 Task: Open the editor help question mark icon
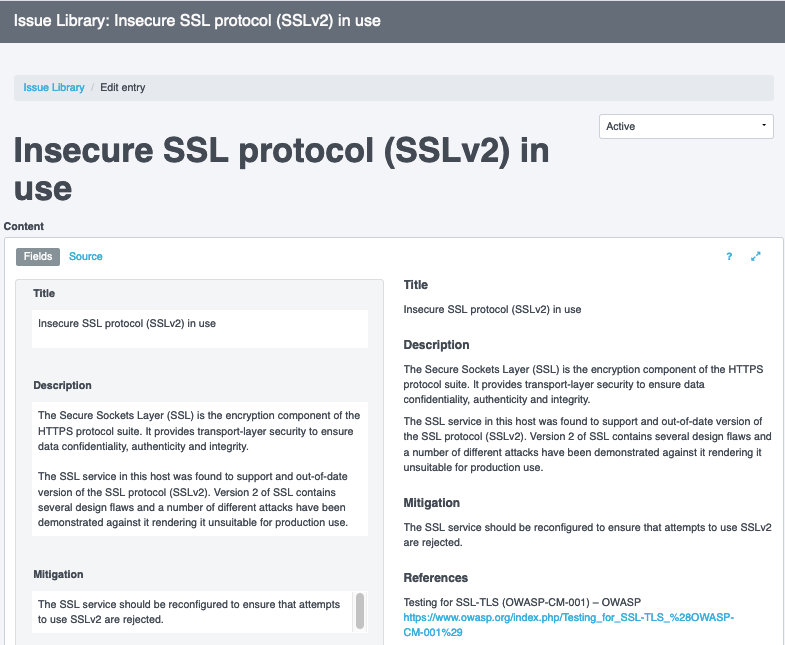[x=729, y=256]
